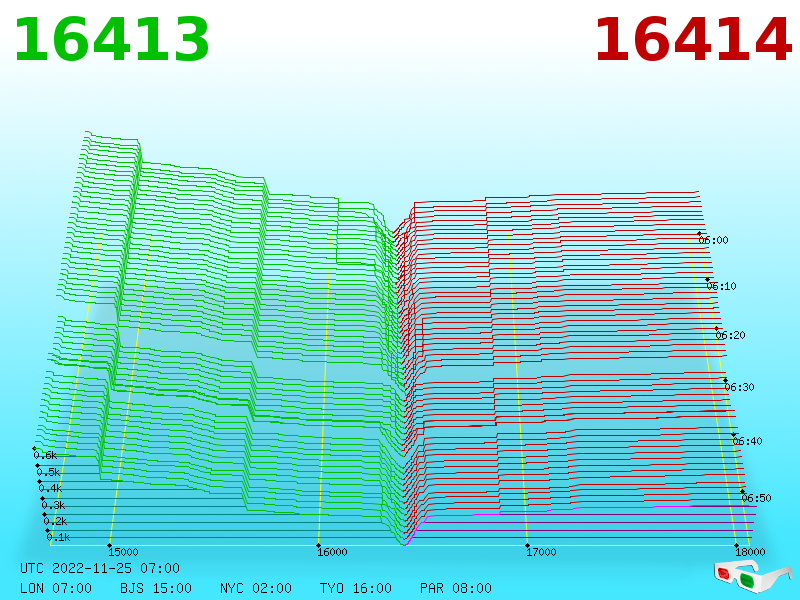800x600 pixels.
Task: Click the TYO 16:00 clock
Action: click(356, 588)
